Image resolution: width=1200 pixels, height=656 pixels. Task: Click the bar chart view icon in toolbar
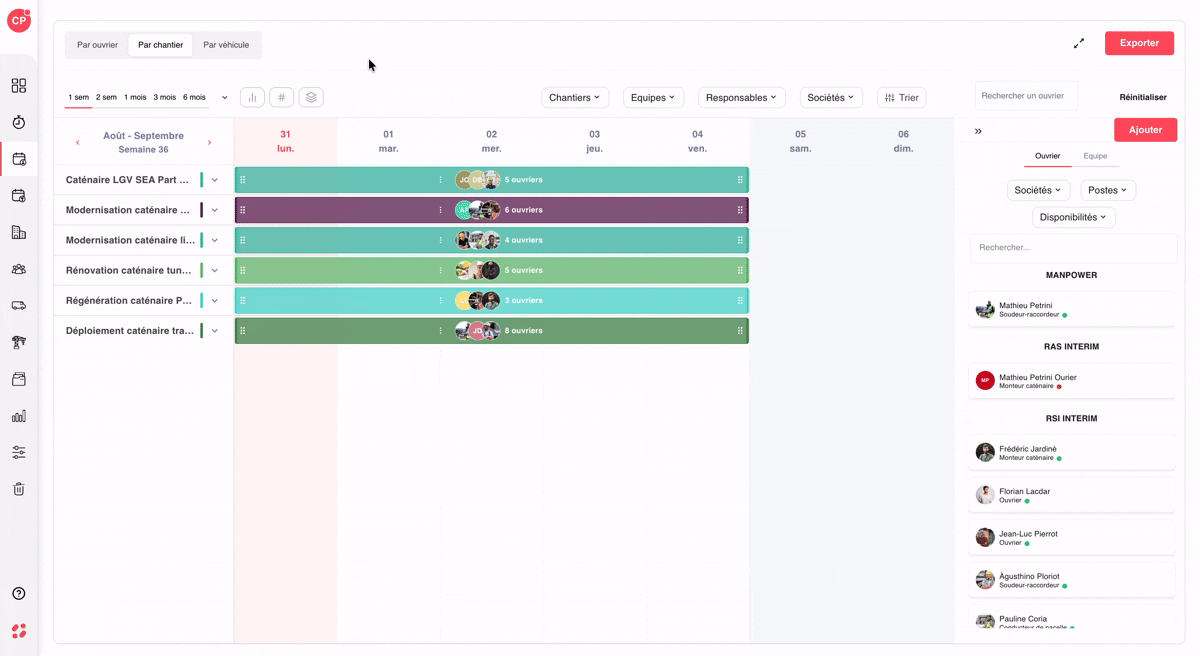click(x=252, y=97)
